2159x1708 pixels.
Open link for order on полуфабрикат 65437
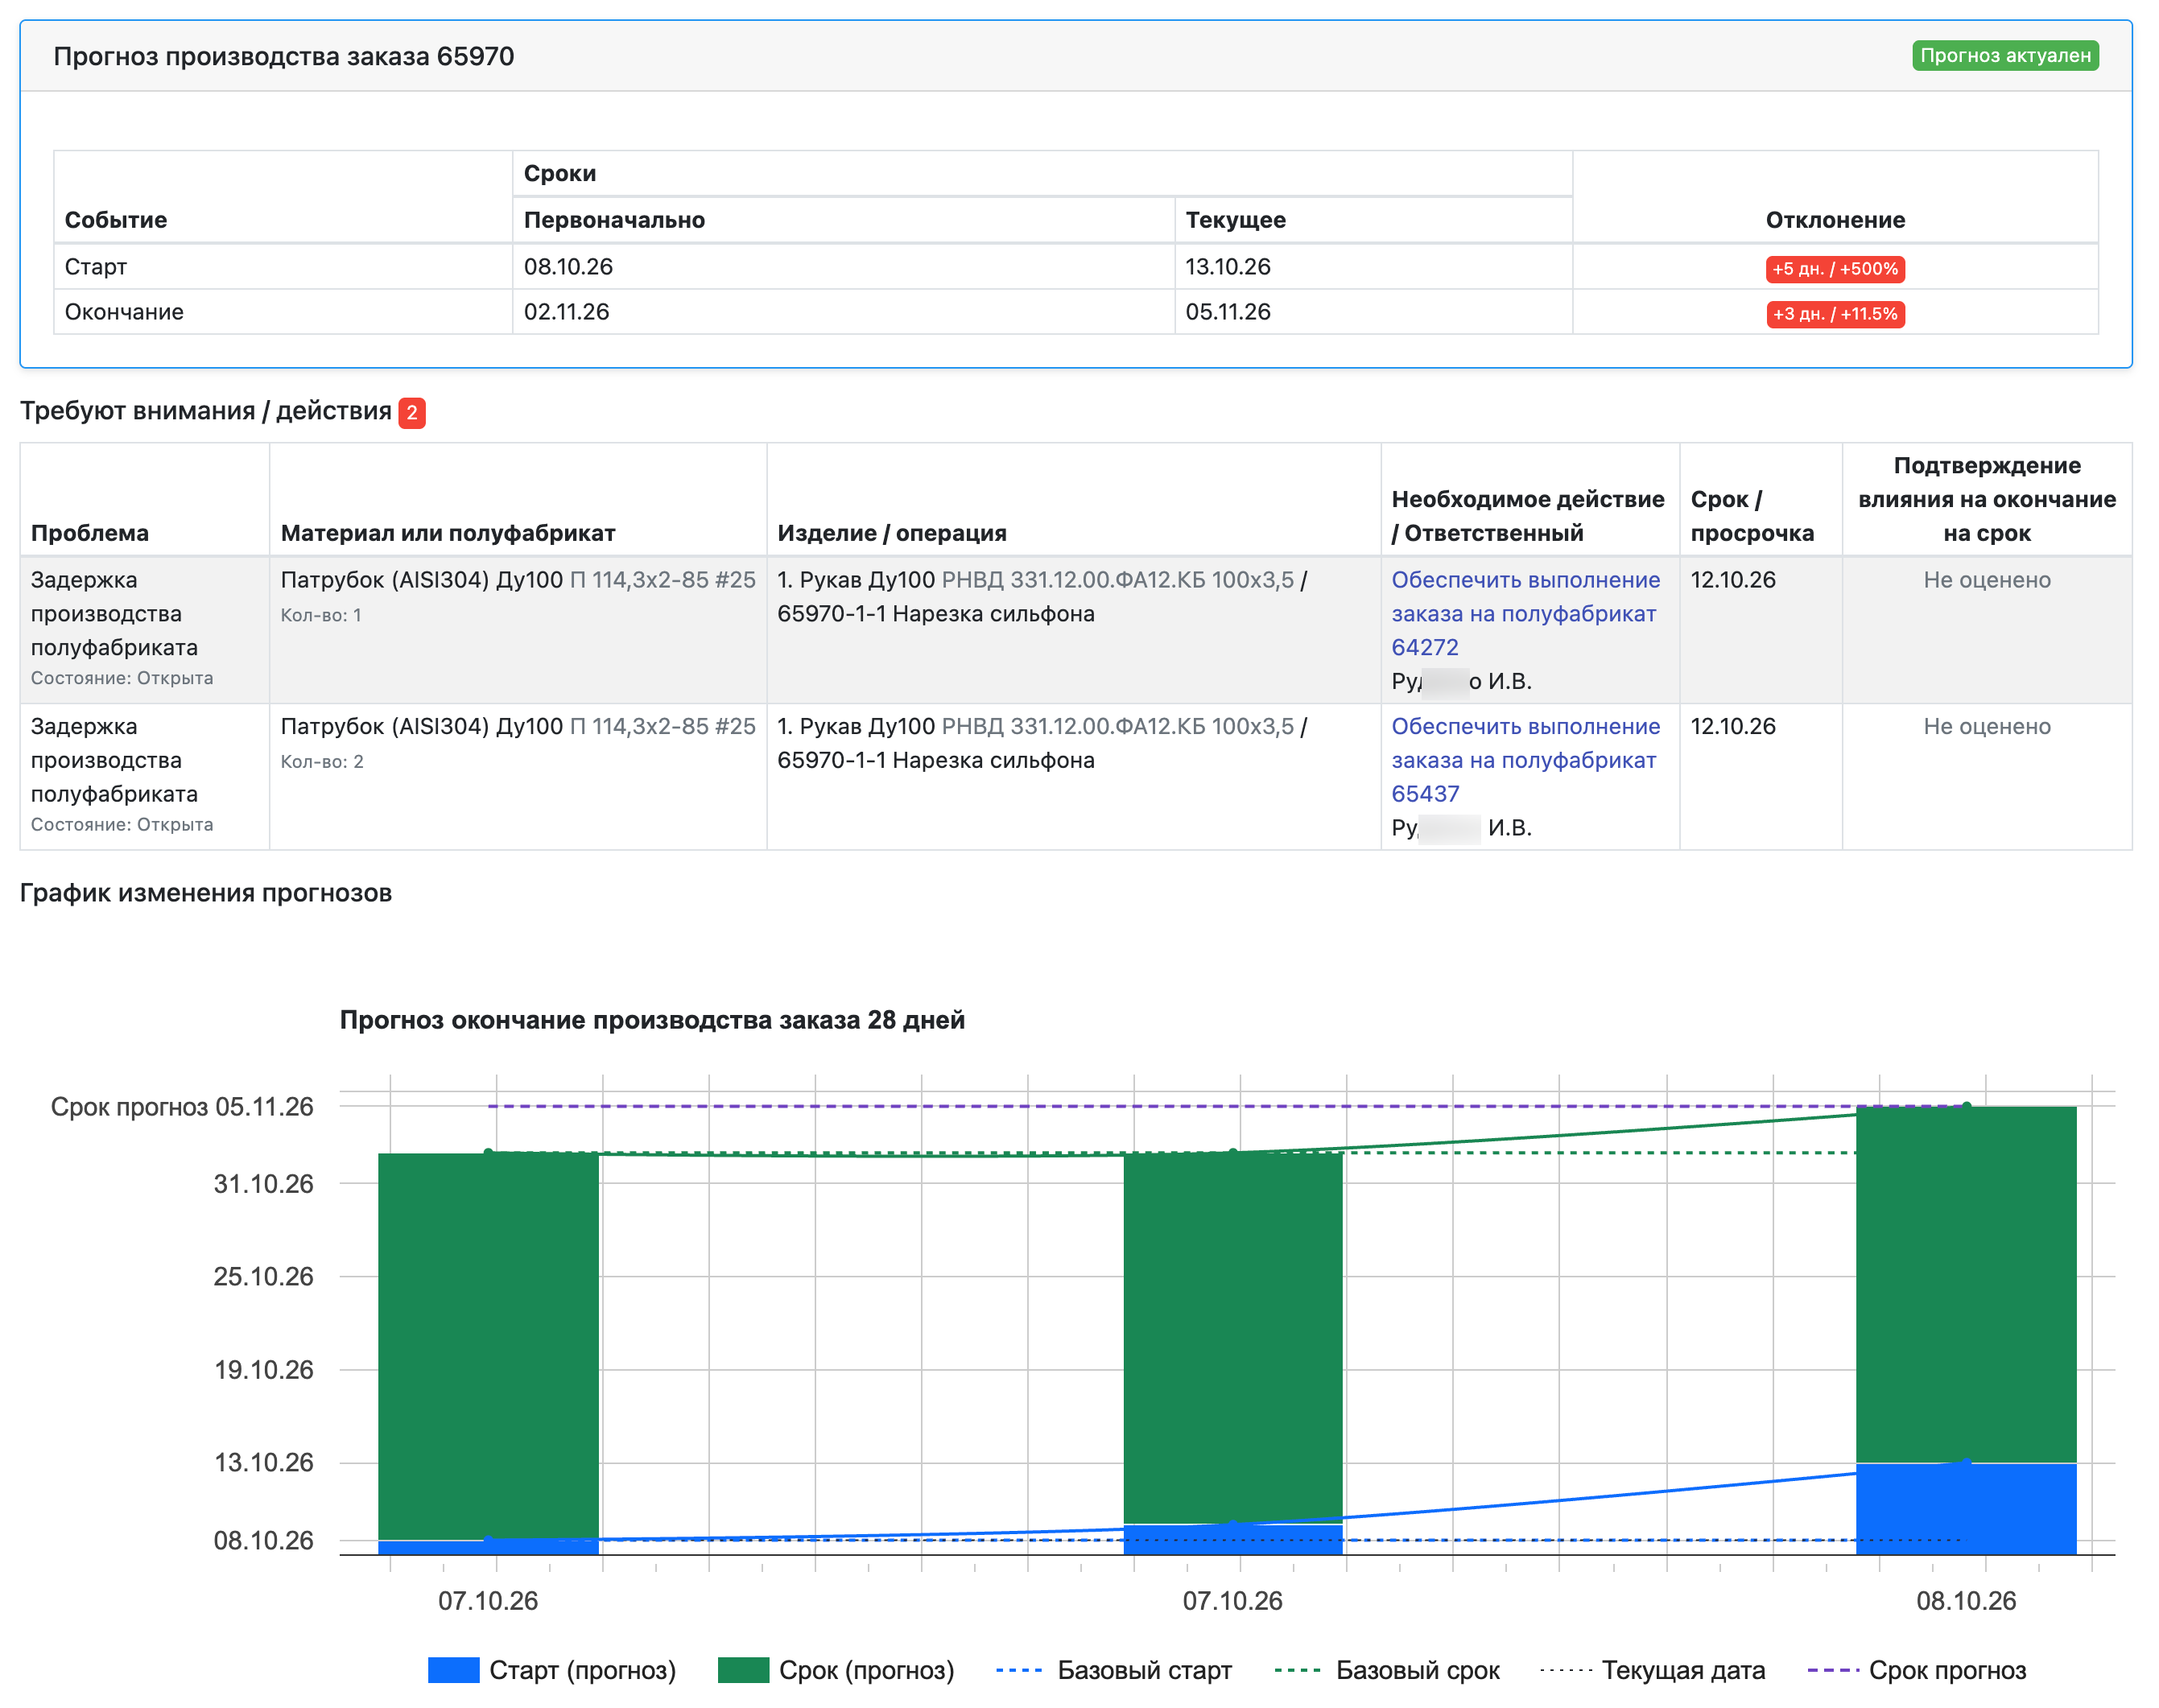tap(1525, 760)
